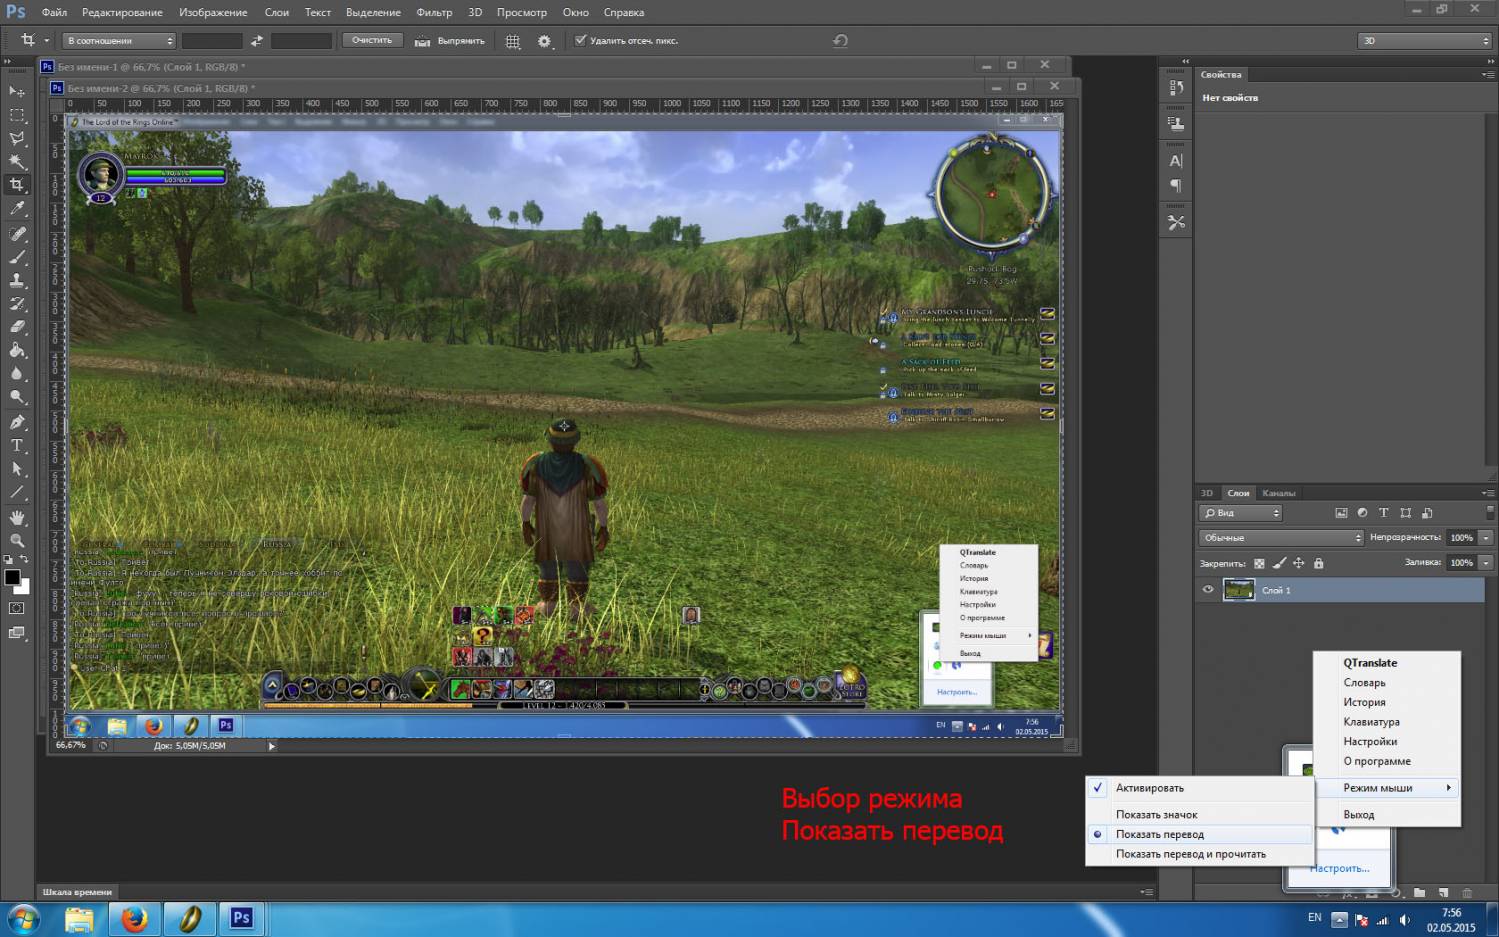Select the Eraser tool

(x=17, y=327)
